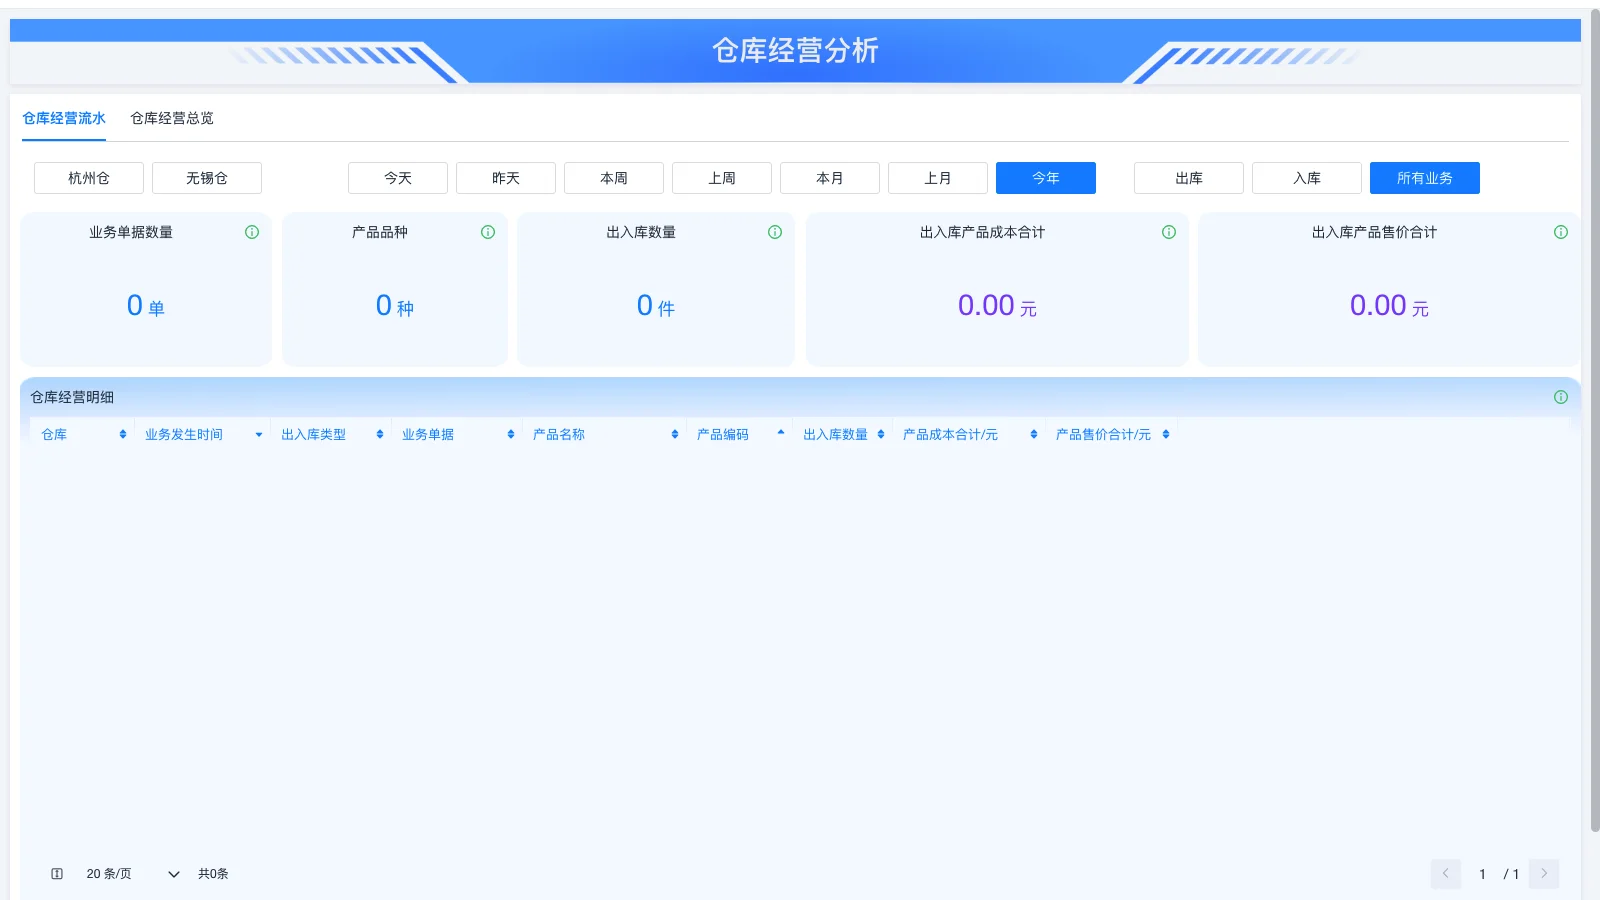Click the info icon on 业务单据数量 card
1600x900 pixels.
pyautogui.click(x=252, y=232)
